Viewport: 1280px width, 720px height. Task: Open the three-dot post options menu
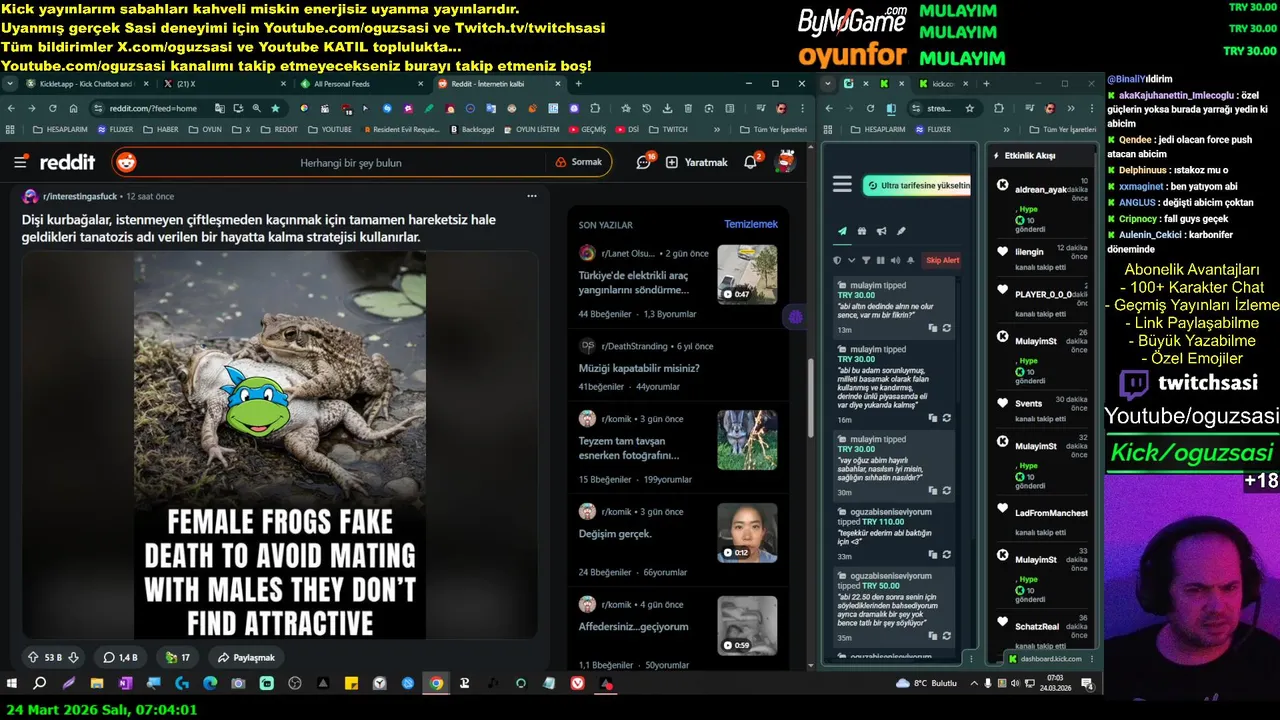(532, 196)
